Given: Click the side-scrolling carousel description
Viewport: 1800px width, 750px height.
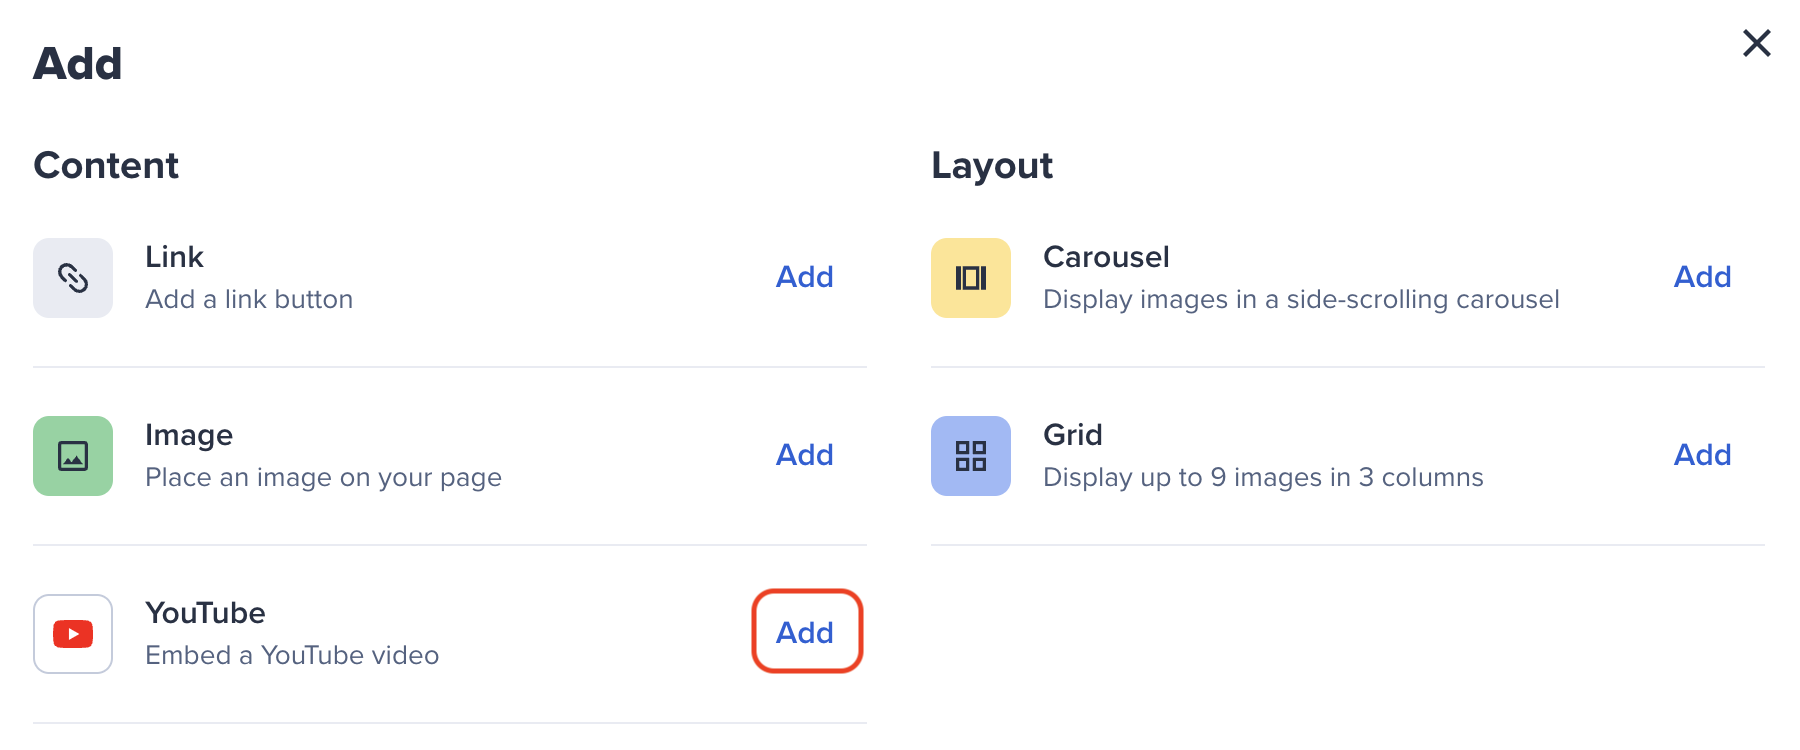Looking at the screenshot, I should (x=1301, y=300).
